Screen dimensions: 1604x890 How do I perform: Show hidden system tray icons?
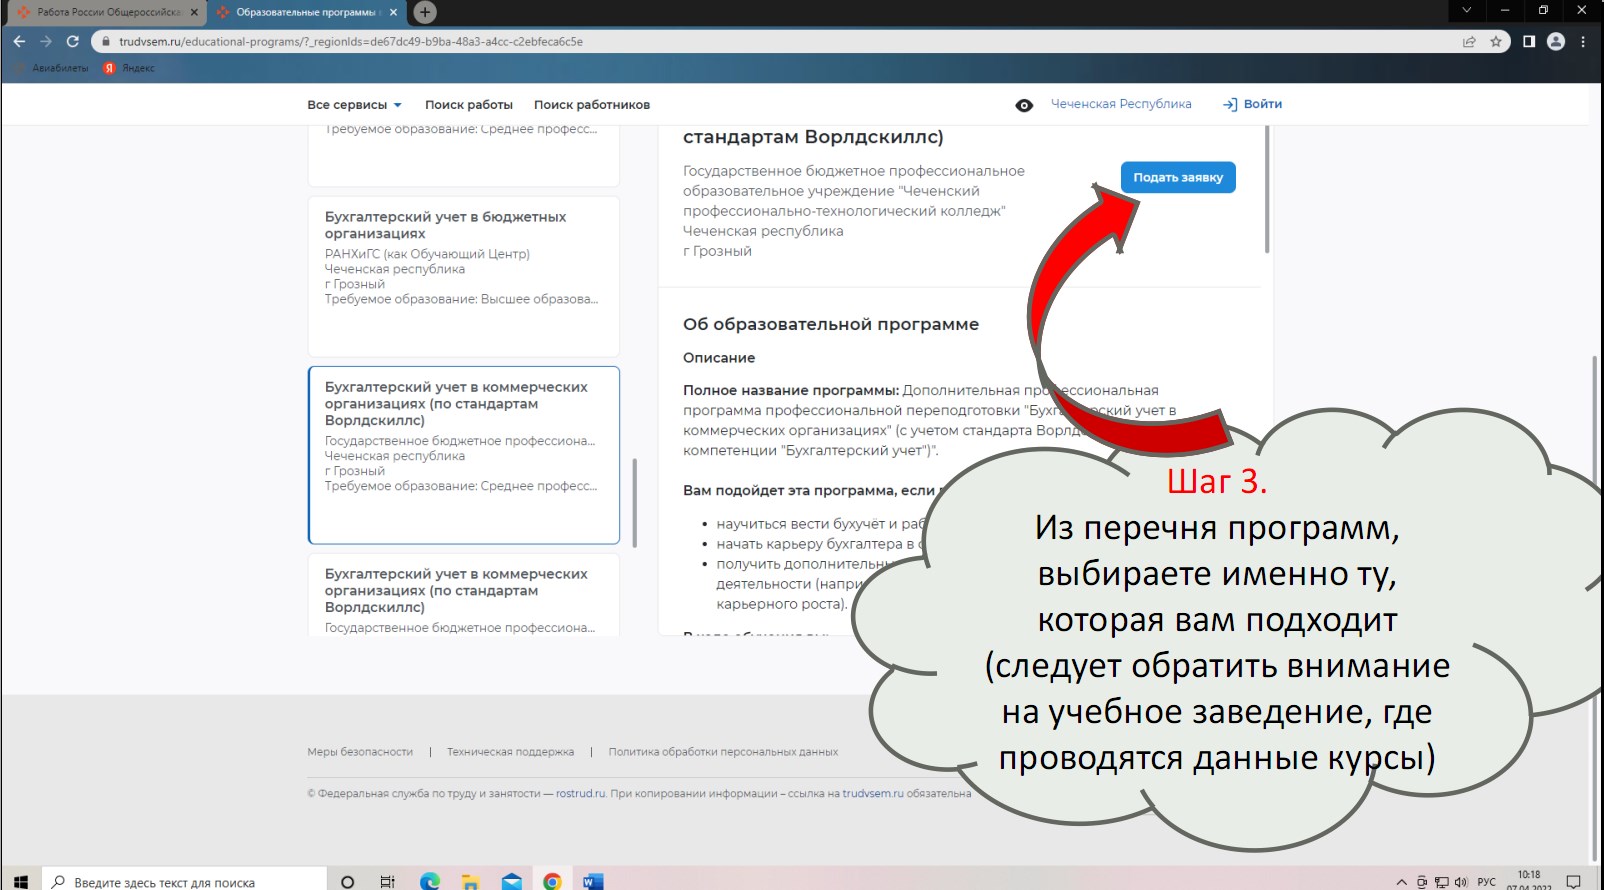point(1401,881)
